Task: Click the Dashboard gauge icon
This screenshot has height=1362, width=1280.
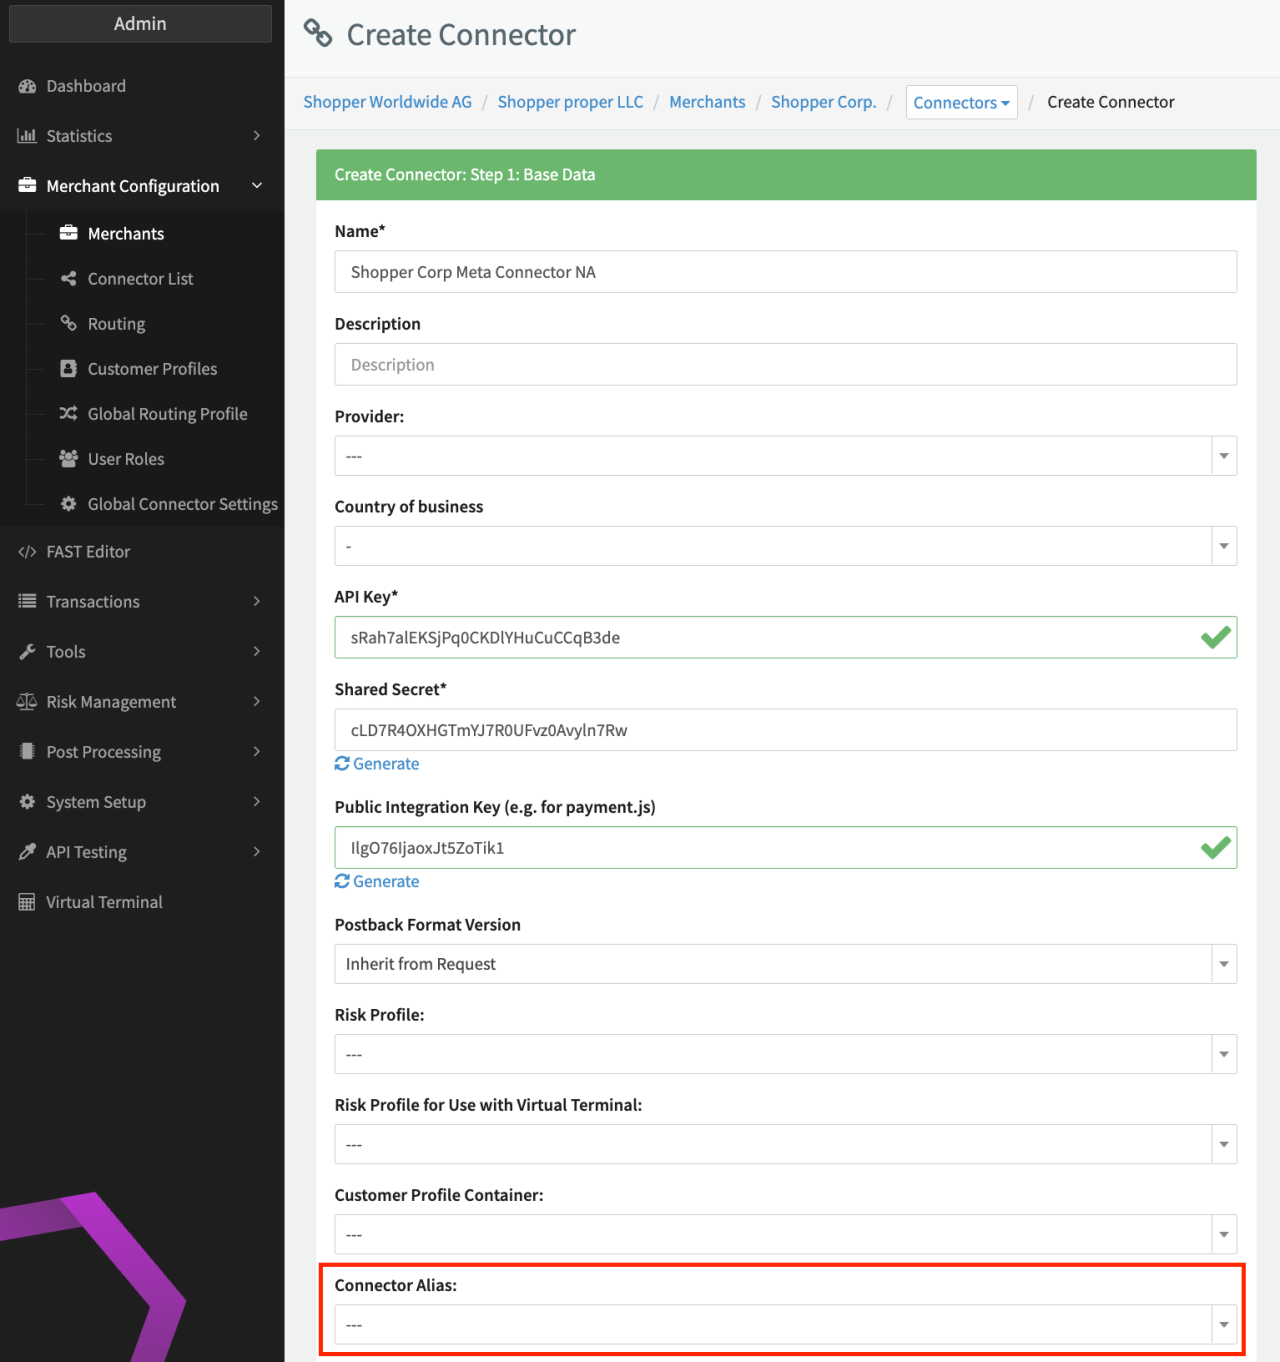Action: pyautogui.click(x=27, y=86)
